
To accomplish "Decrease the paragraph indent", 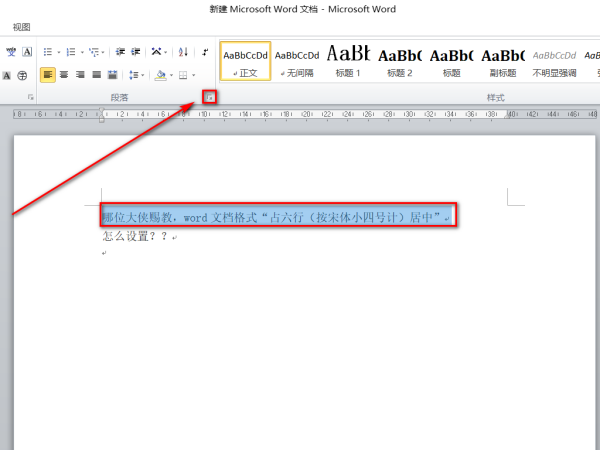I will point(120,52).
